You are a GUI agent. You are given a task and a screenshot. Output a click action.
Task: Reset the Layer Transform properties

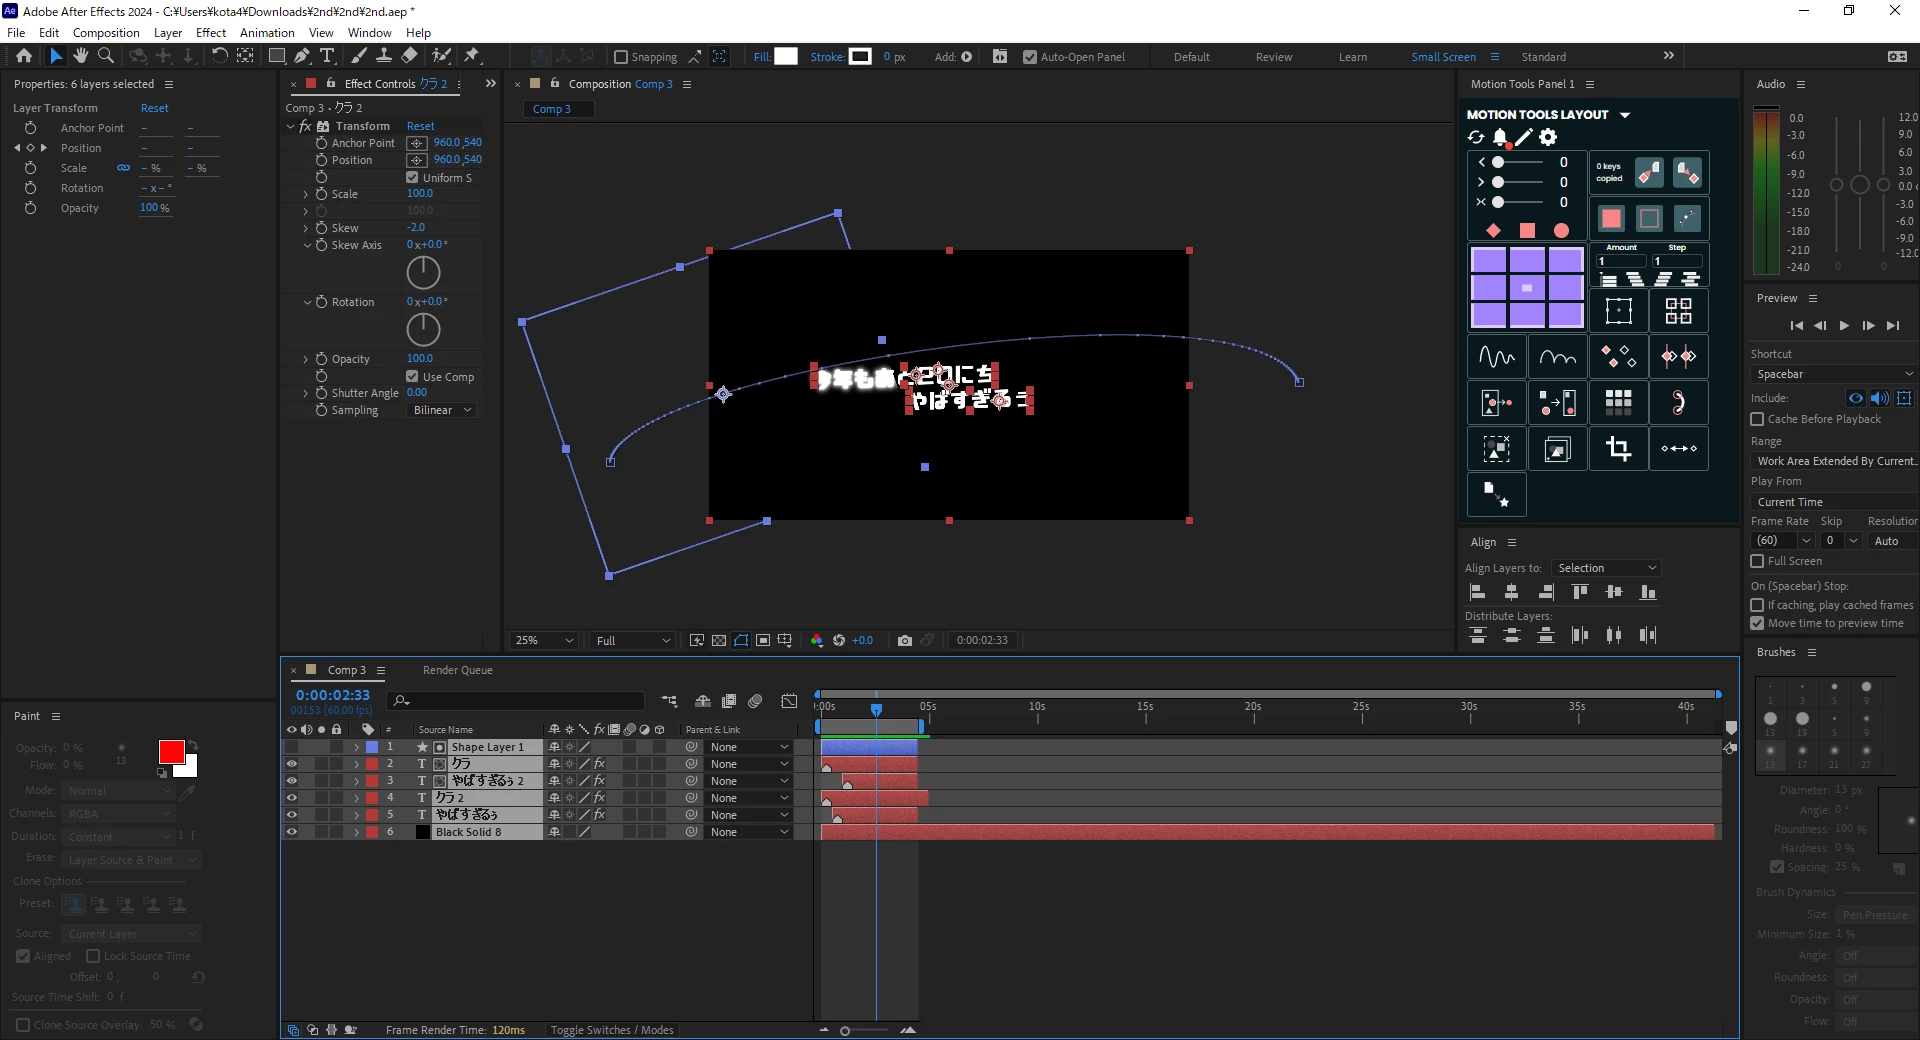tap(154, 108)
